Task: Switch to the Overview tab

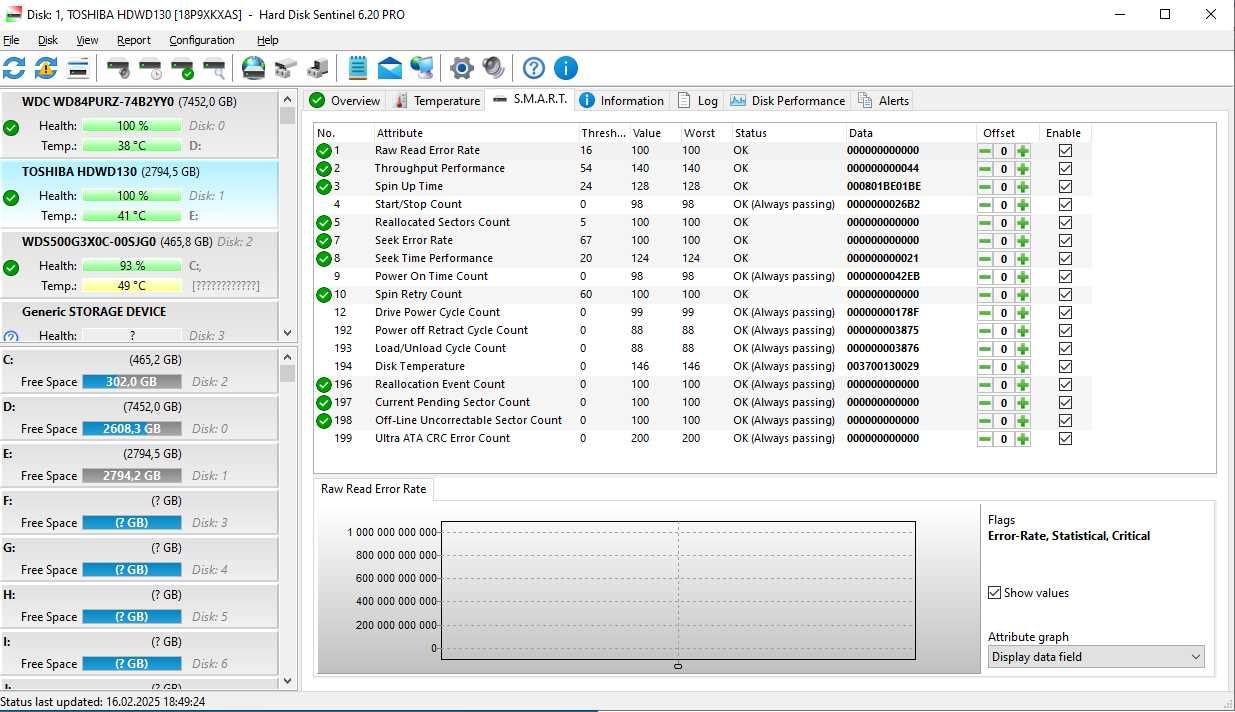Action: (x=345, y=100)
